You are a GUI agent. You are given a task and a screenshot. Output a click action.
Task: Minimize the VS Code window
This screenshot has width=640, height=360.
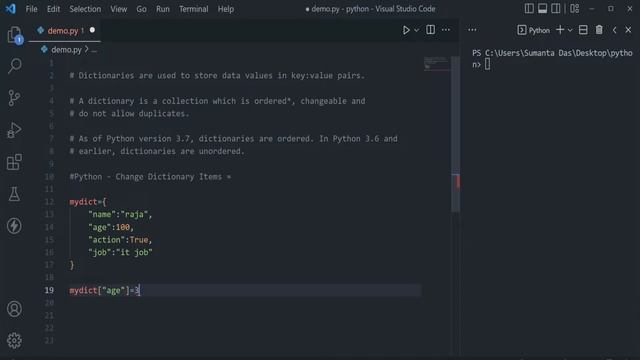591,9
